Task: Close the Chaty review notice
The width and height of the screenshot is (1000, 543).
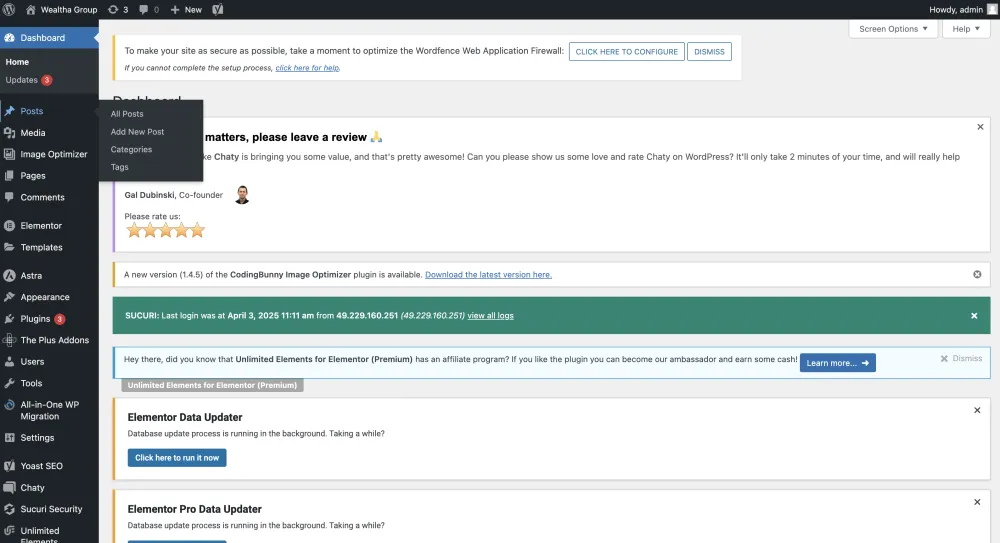Action: pos(980,127)
